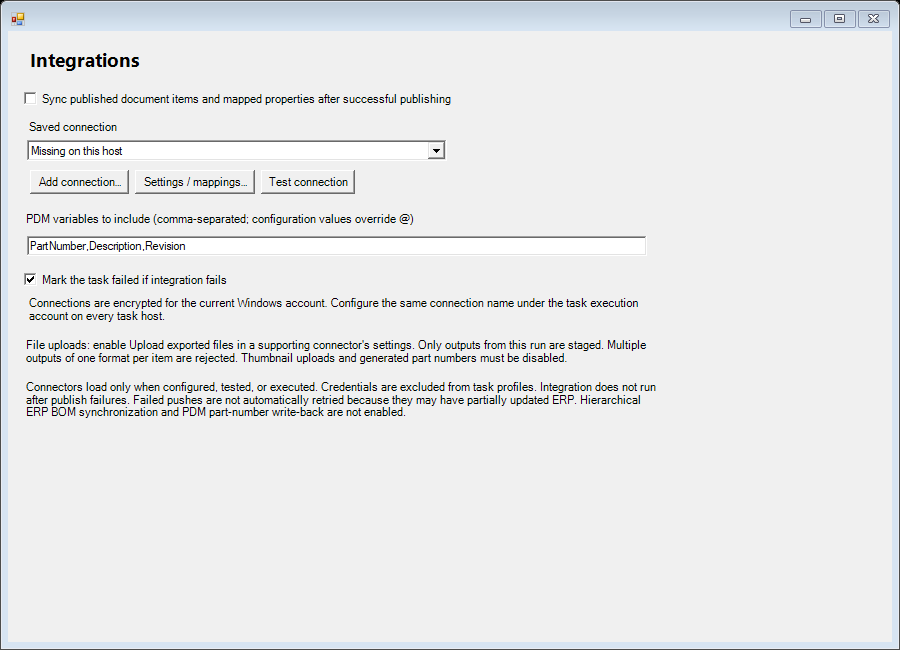The image size is (900, 650).
Task: Close the Integrations window
Action: (x=874, y=19)
